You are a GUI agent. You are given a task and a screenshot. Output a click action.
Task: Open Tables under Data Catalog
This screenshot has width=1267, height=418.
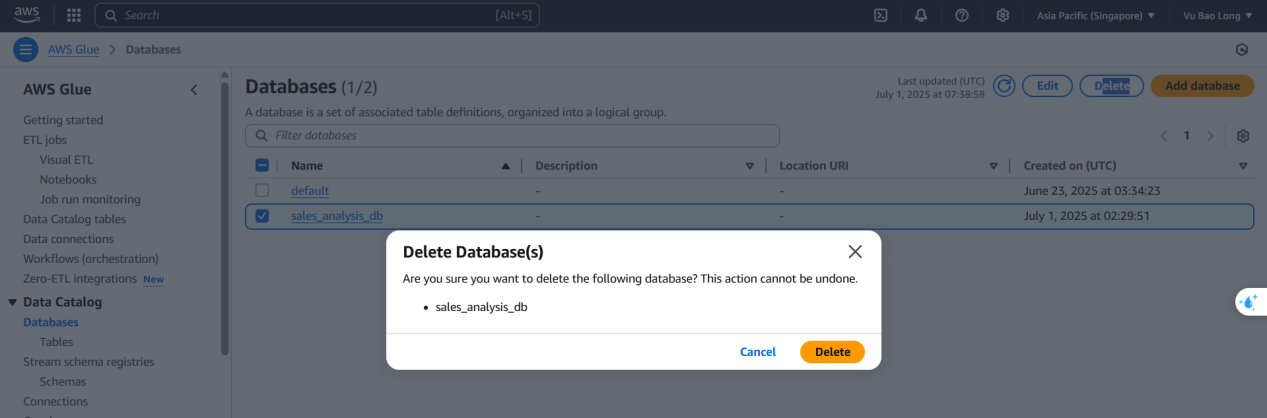pyautogui.click(x=56, y=342)
